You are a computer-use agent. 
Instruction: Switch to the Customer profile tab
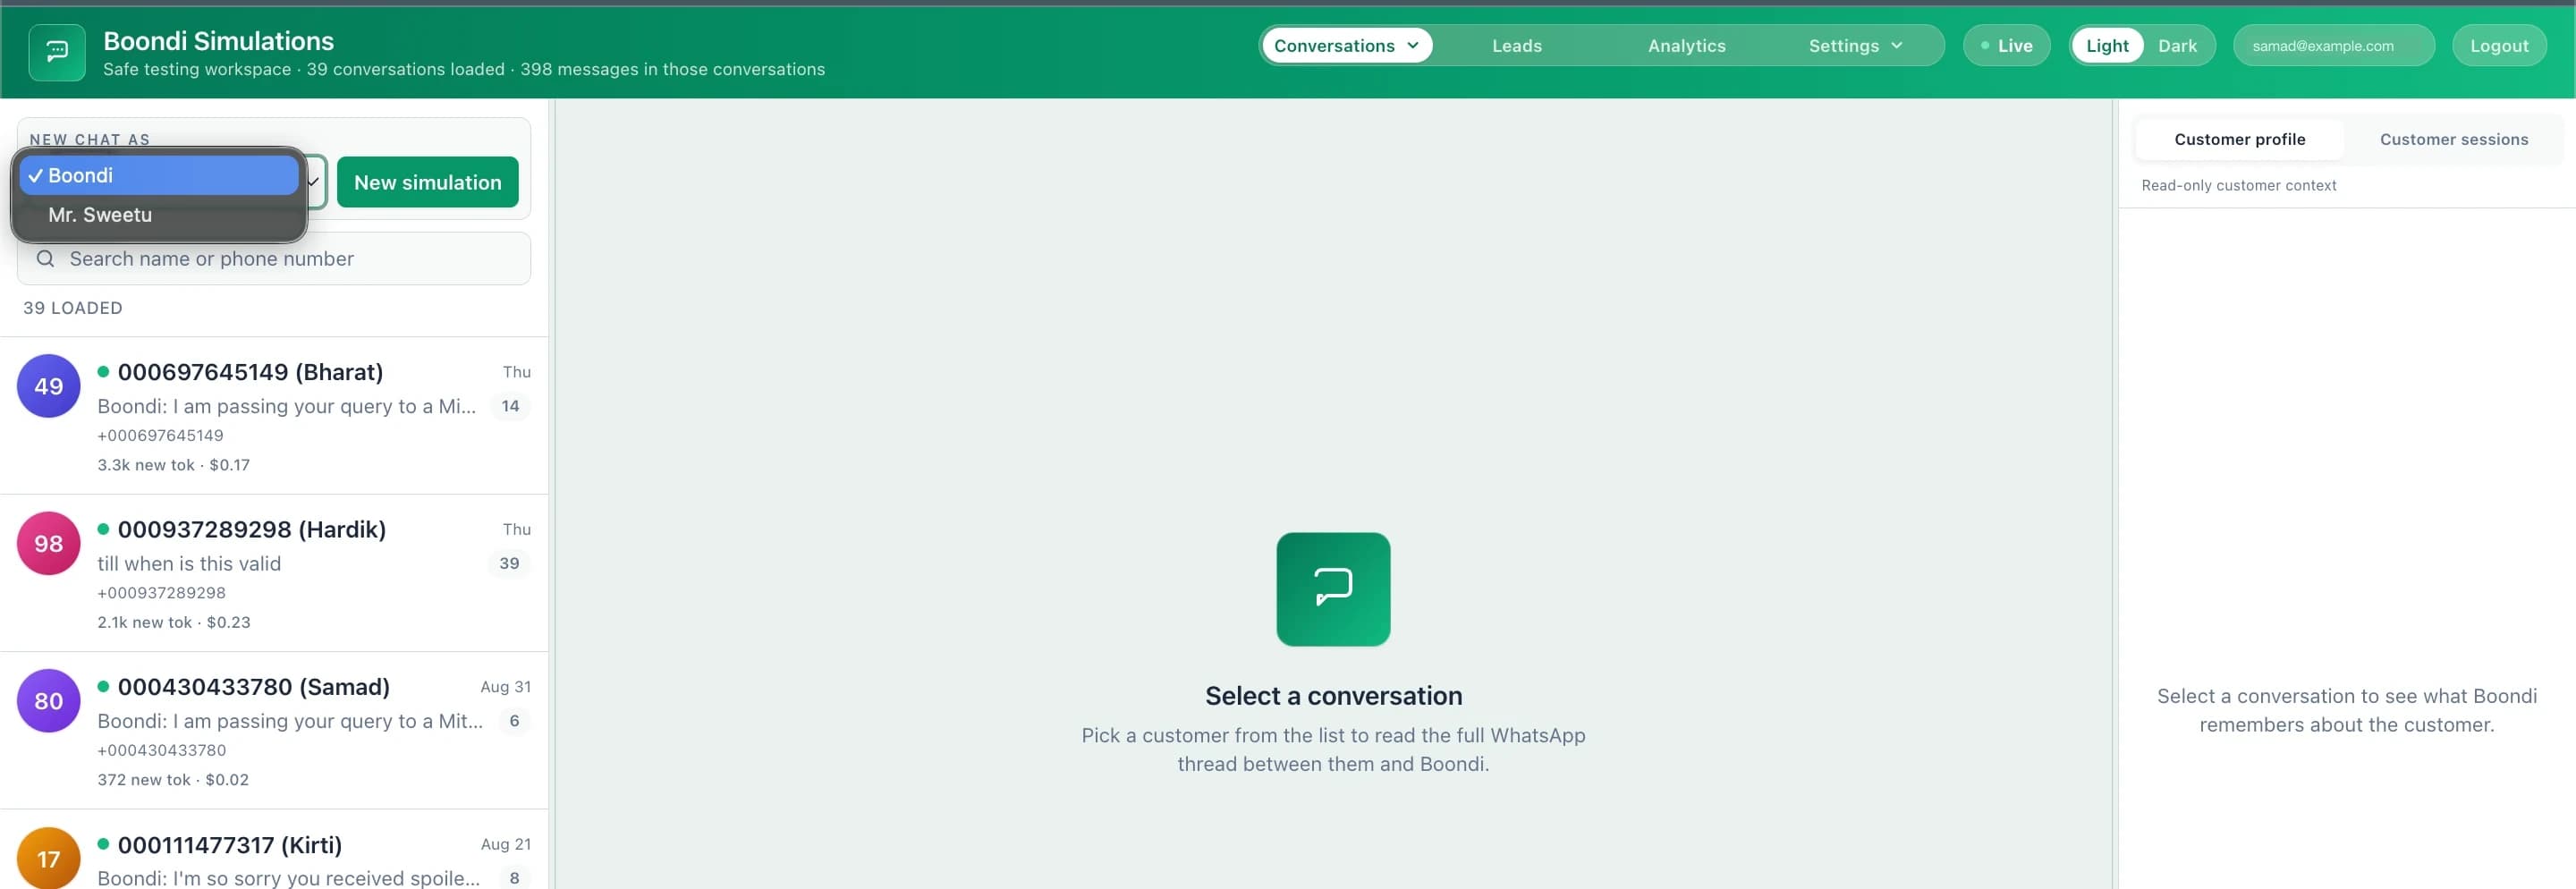click(2239, 140)
